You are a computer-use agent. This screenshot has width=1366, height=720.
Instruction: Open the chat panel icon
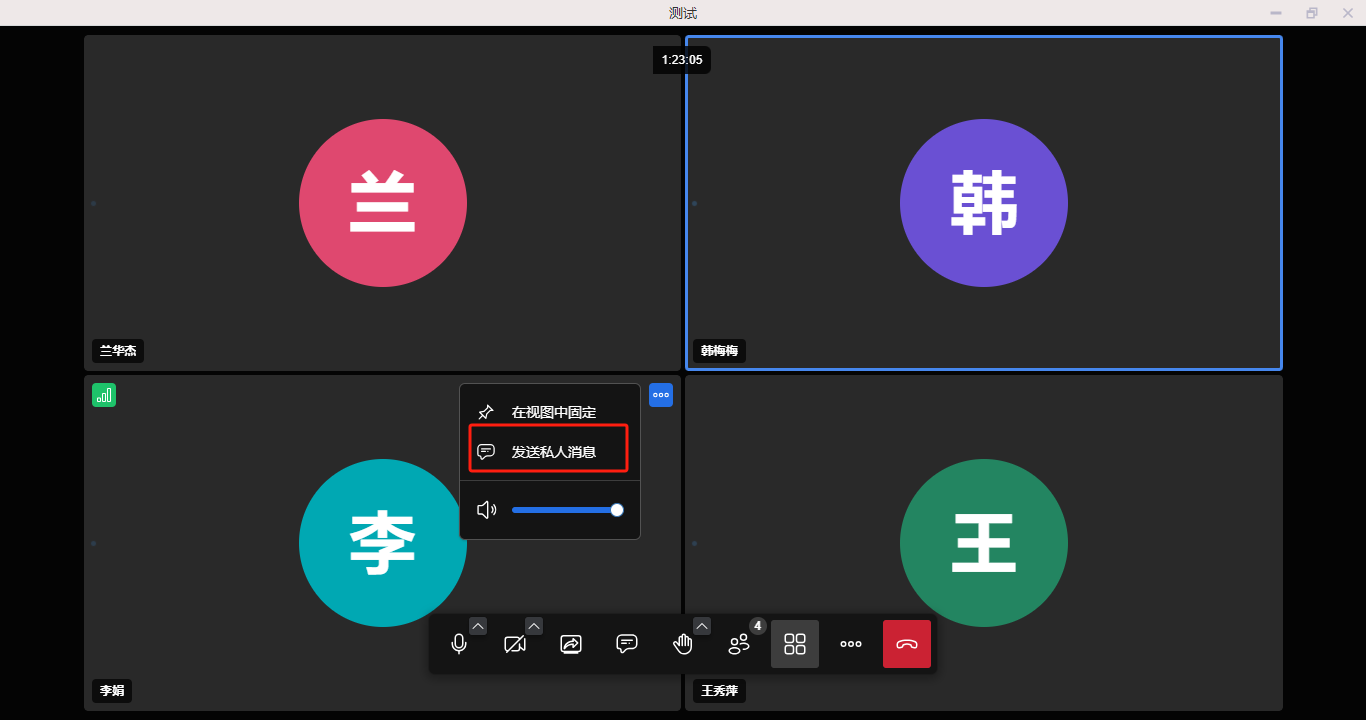coord(627,644)
